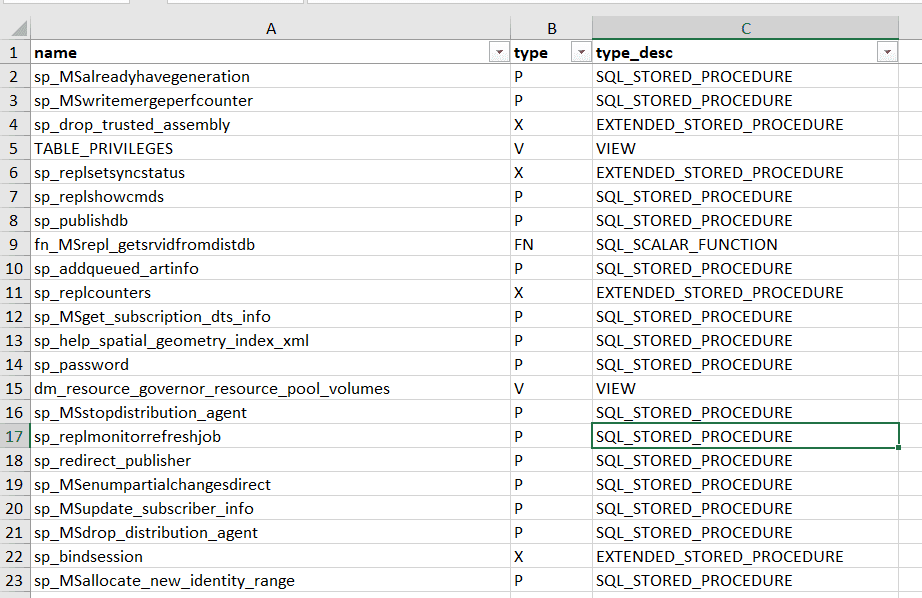Select row 23 header
The image size is (922, 598).
(x=15, y=580)
